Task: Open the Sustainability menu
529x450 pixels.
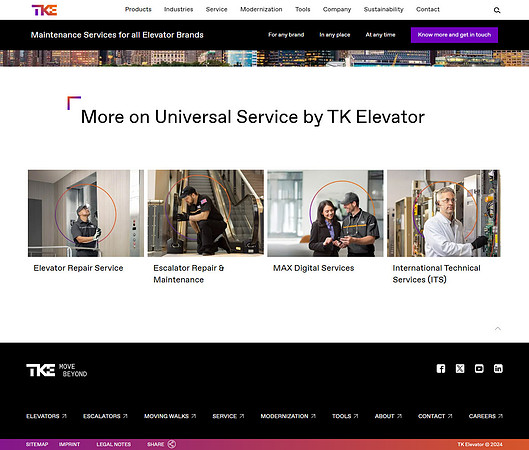Action: 384,9
